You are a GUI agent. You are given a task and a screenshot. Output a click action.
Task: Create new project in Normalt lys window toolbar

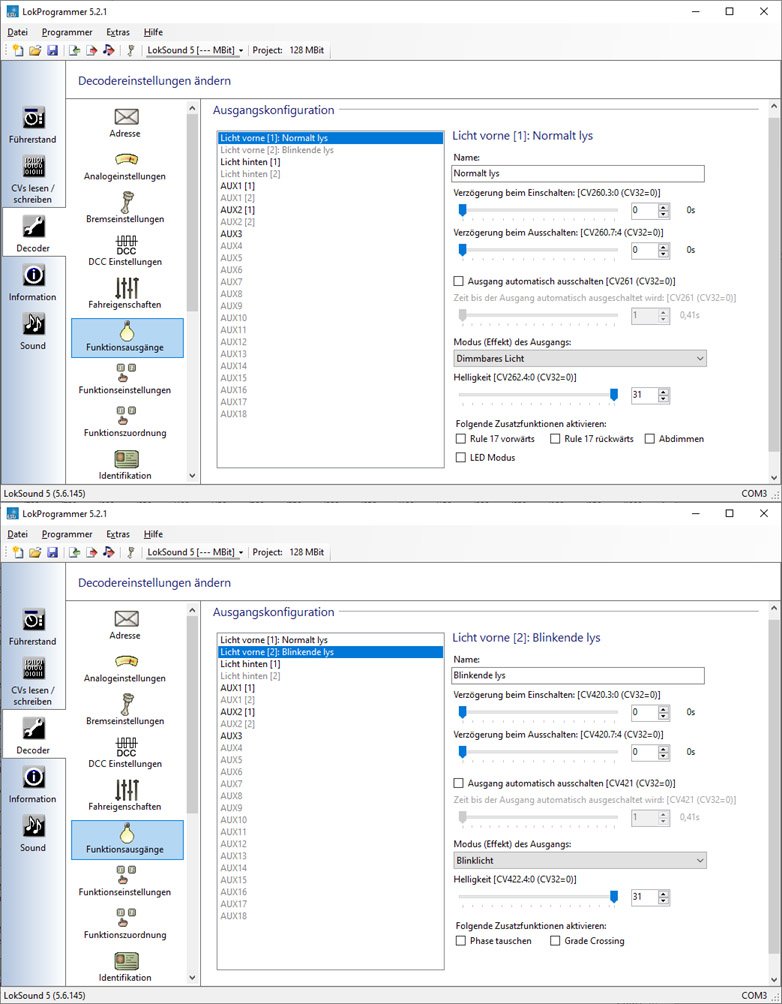(x=18, y=50)
